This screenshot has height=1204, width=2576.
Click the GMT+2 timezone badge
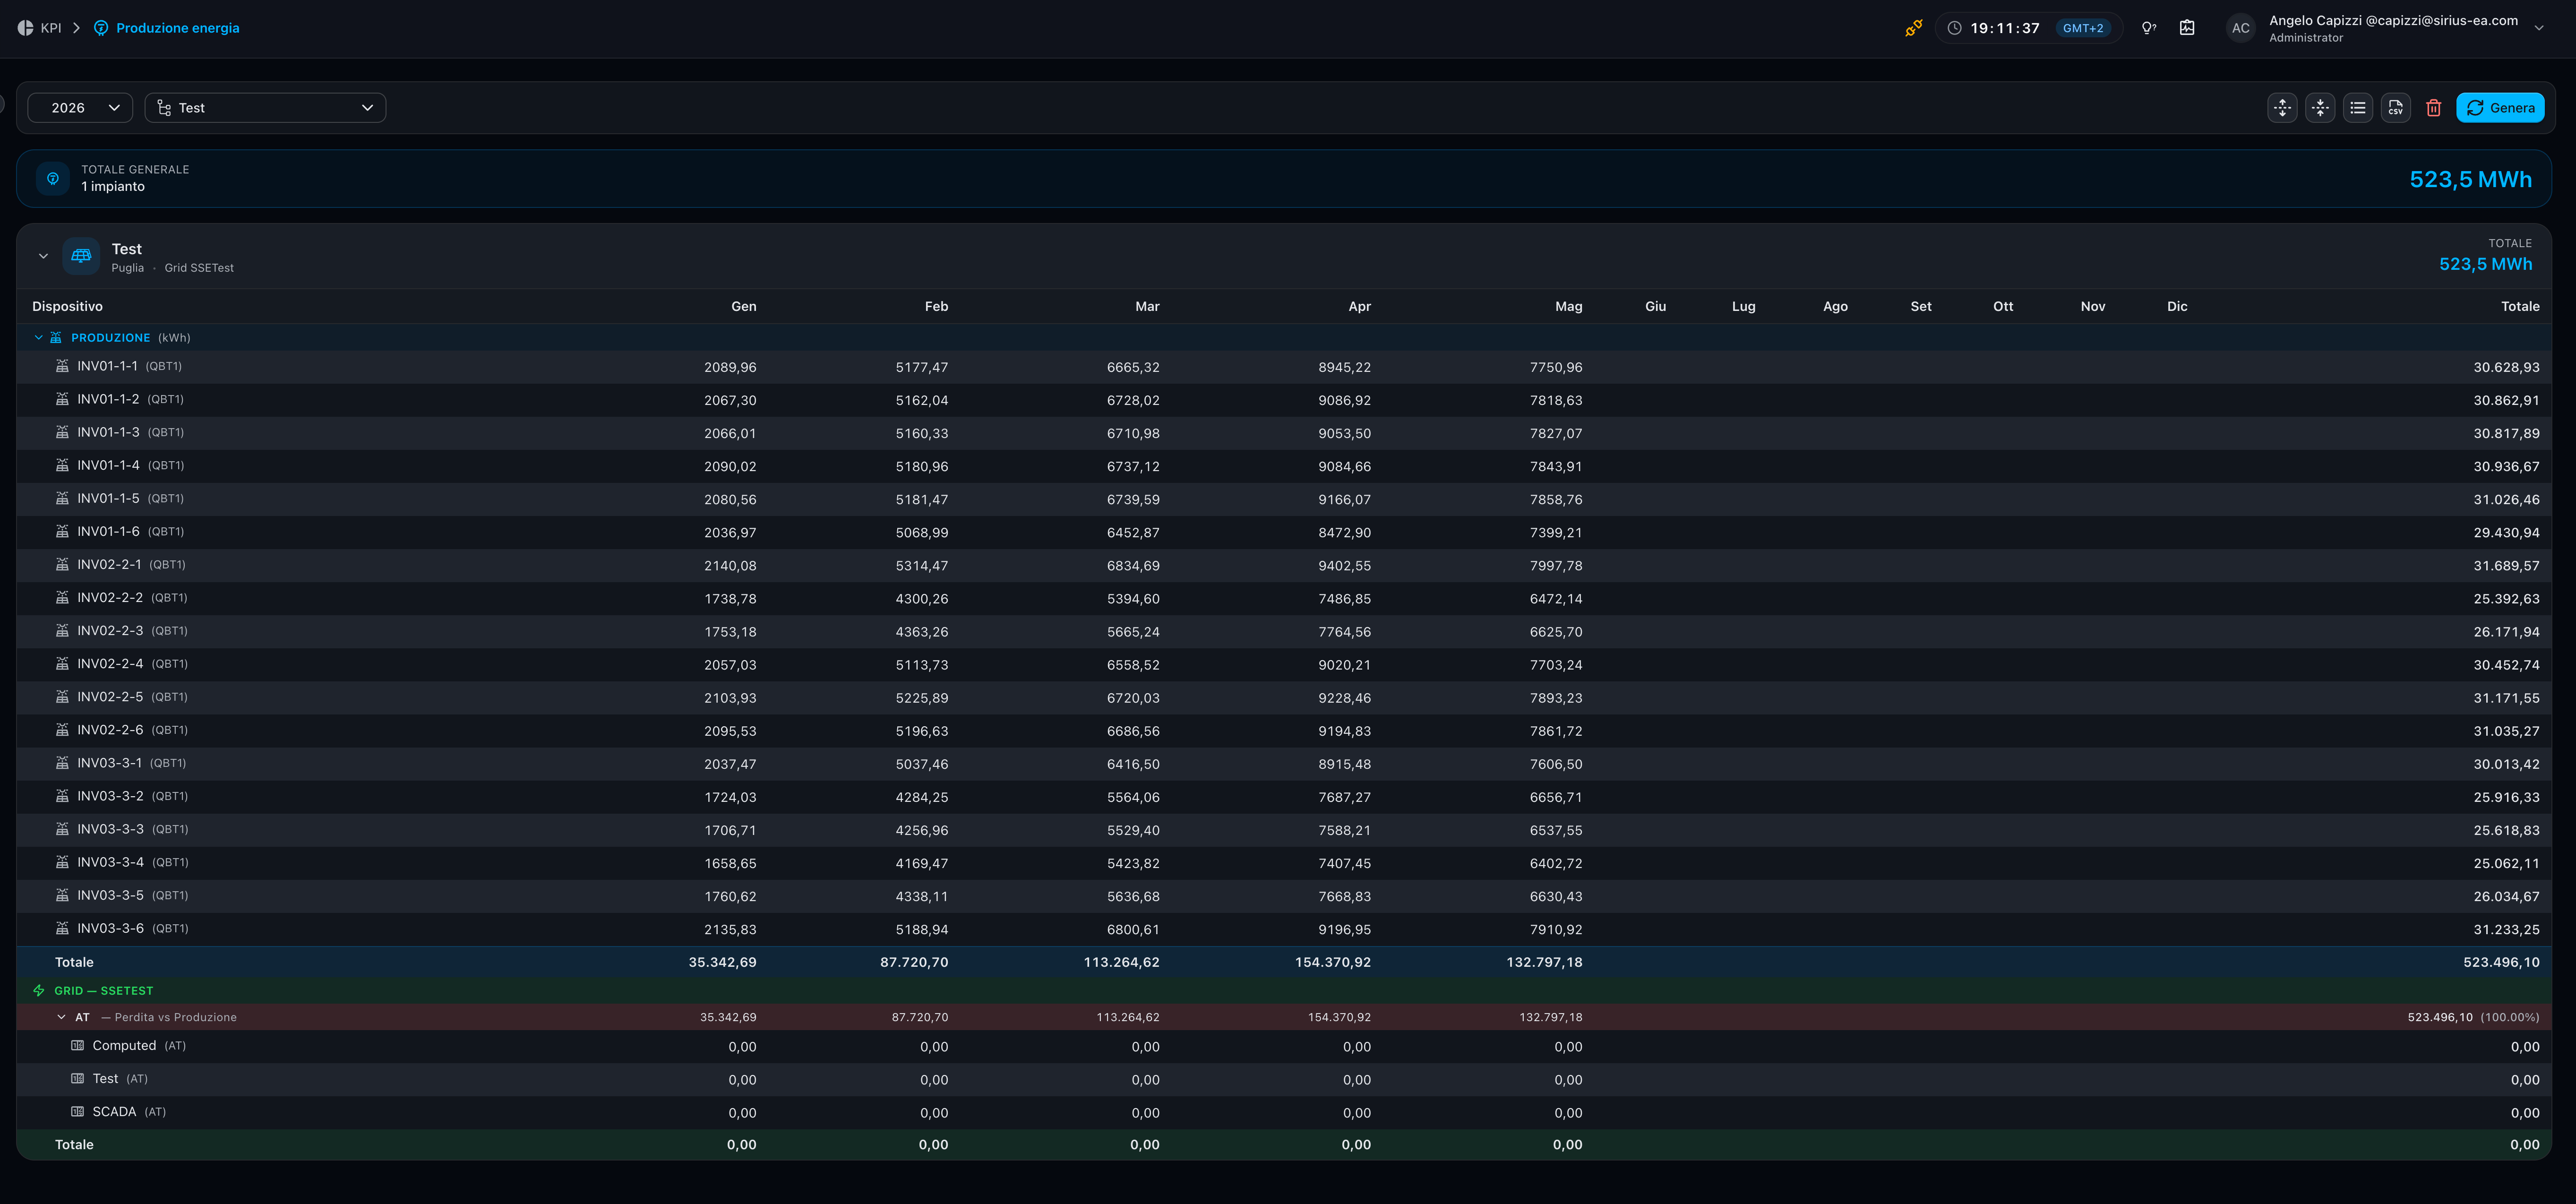(x=2083, y=28)
